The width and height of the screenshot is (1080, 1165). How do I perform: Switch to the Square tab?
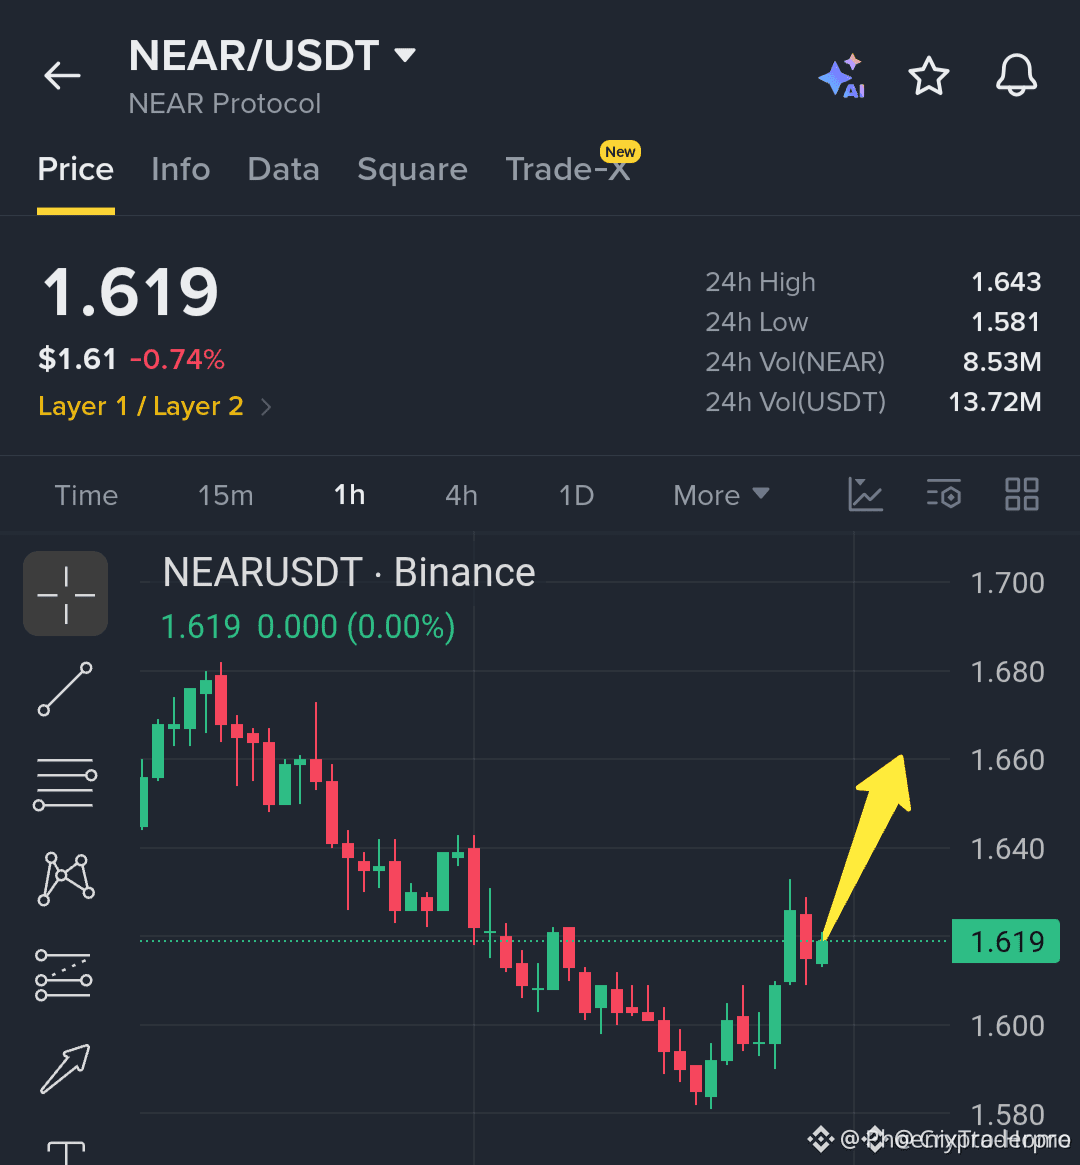pyautogui.click(x=412, y=169)
